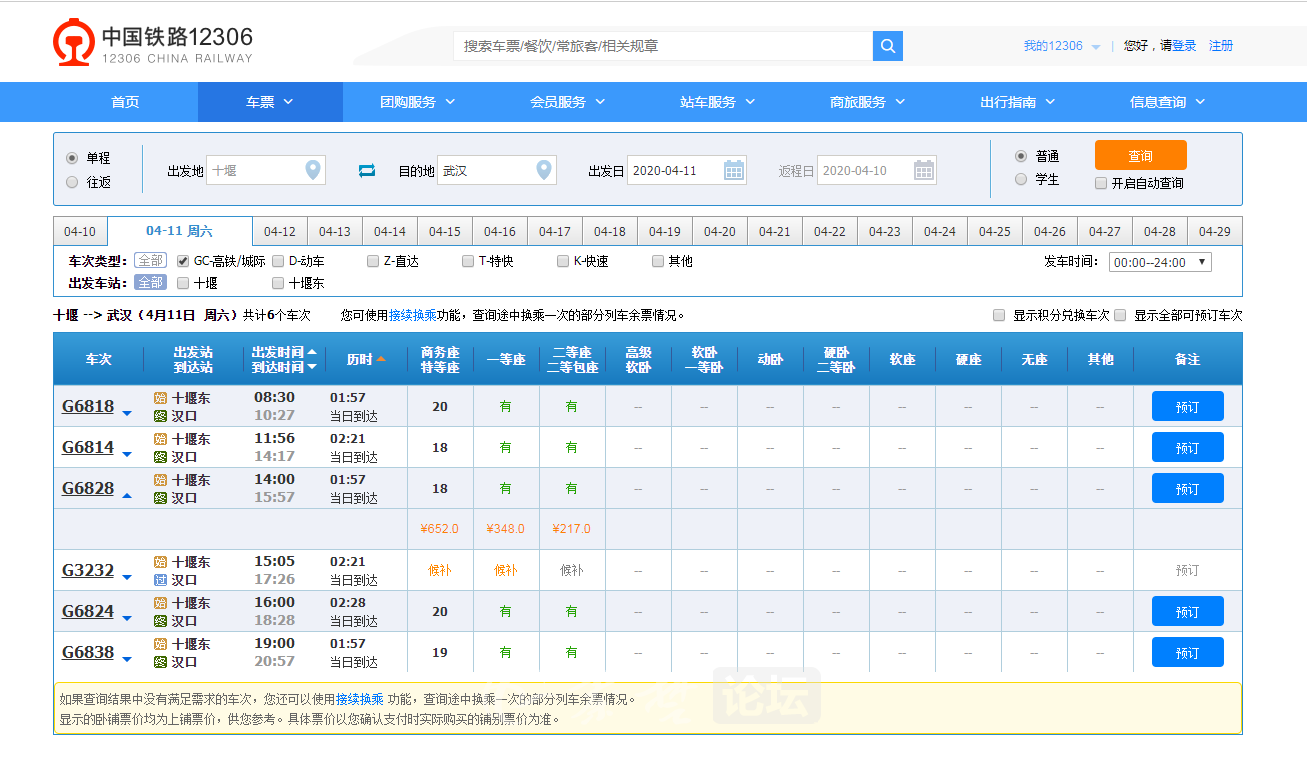Open calendar icon for departure date
The width and height of the screenshot is (1307, 765).
(x=734, y=170)
